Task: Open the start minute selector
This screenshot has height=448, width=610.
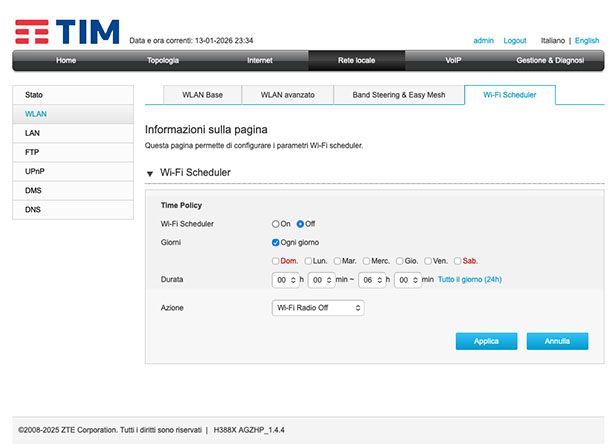Action: tap(321, 280)
